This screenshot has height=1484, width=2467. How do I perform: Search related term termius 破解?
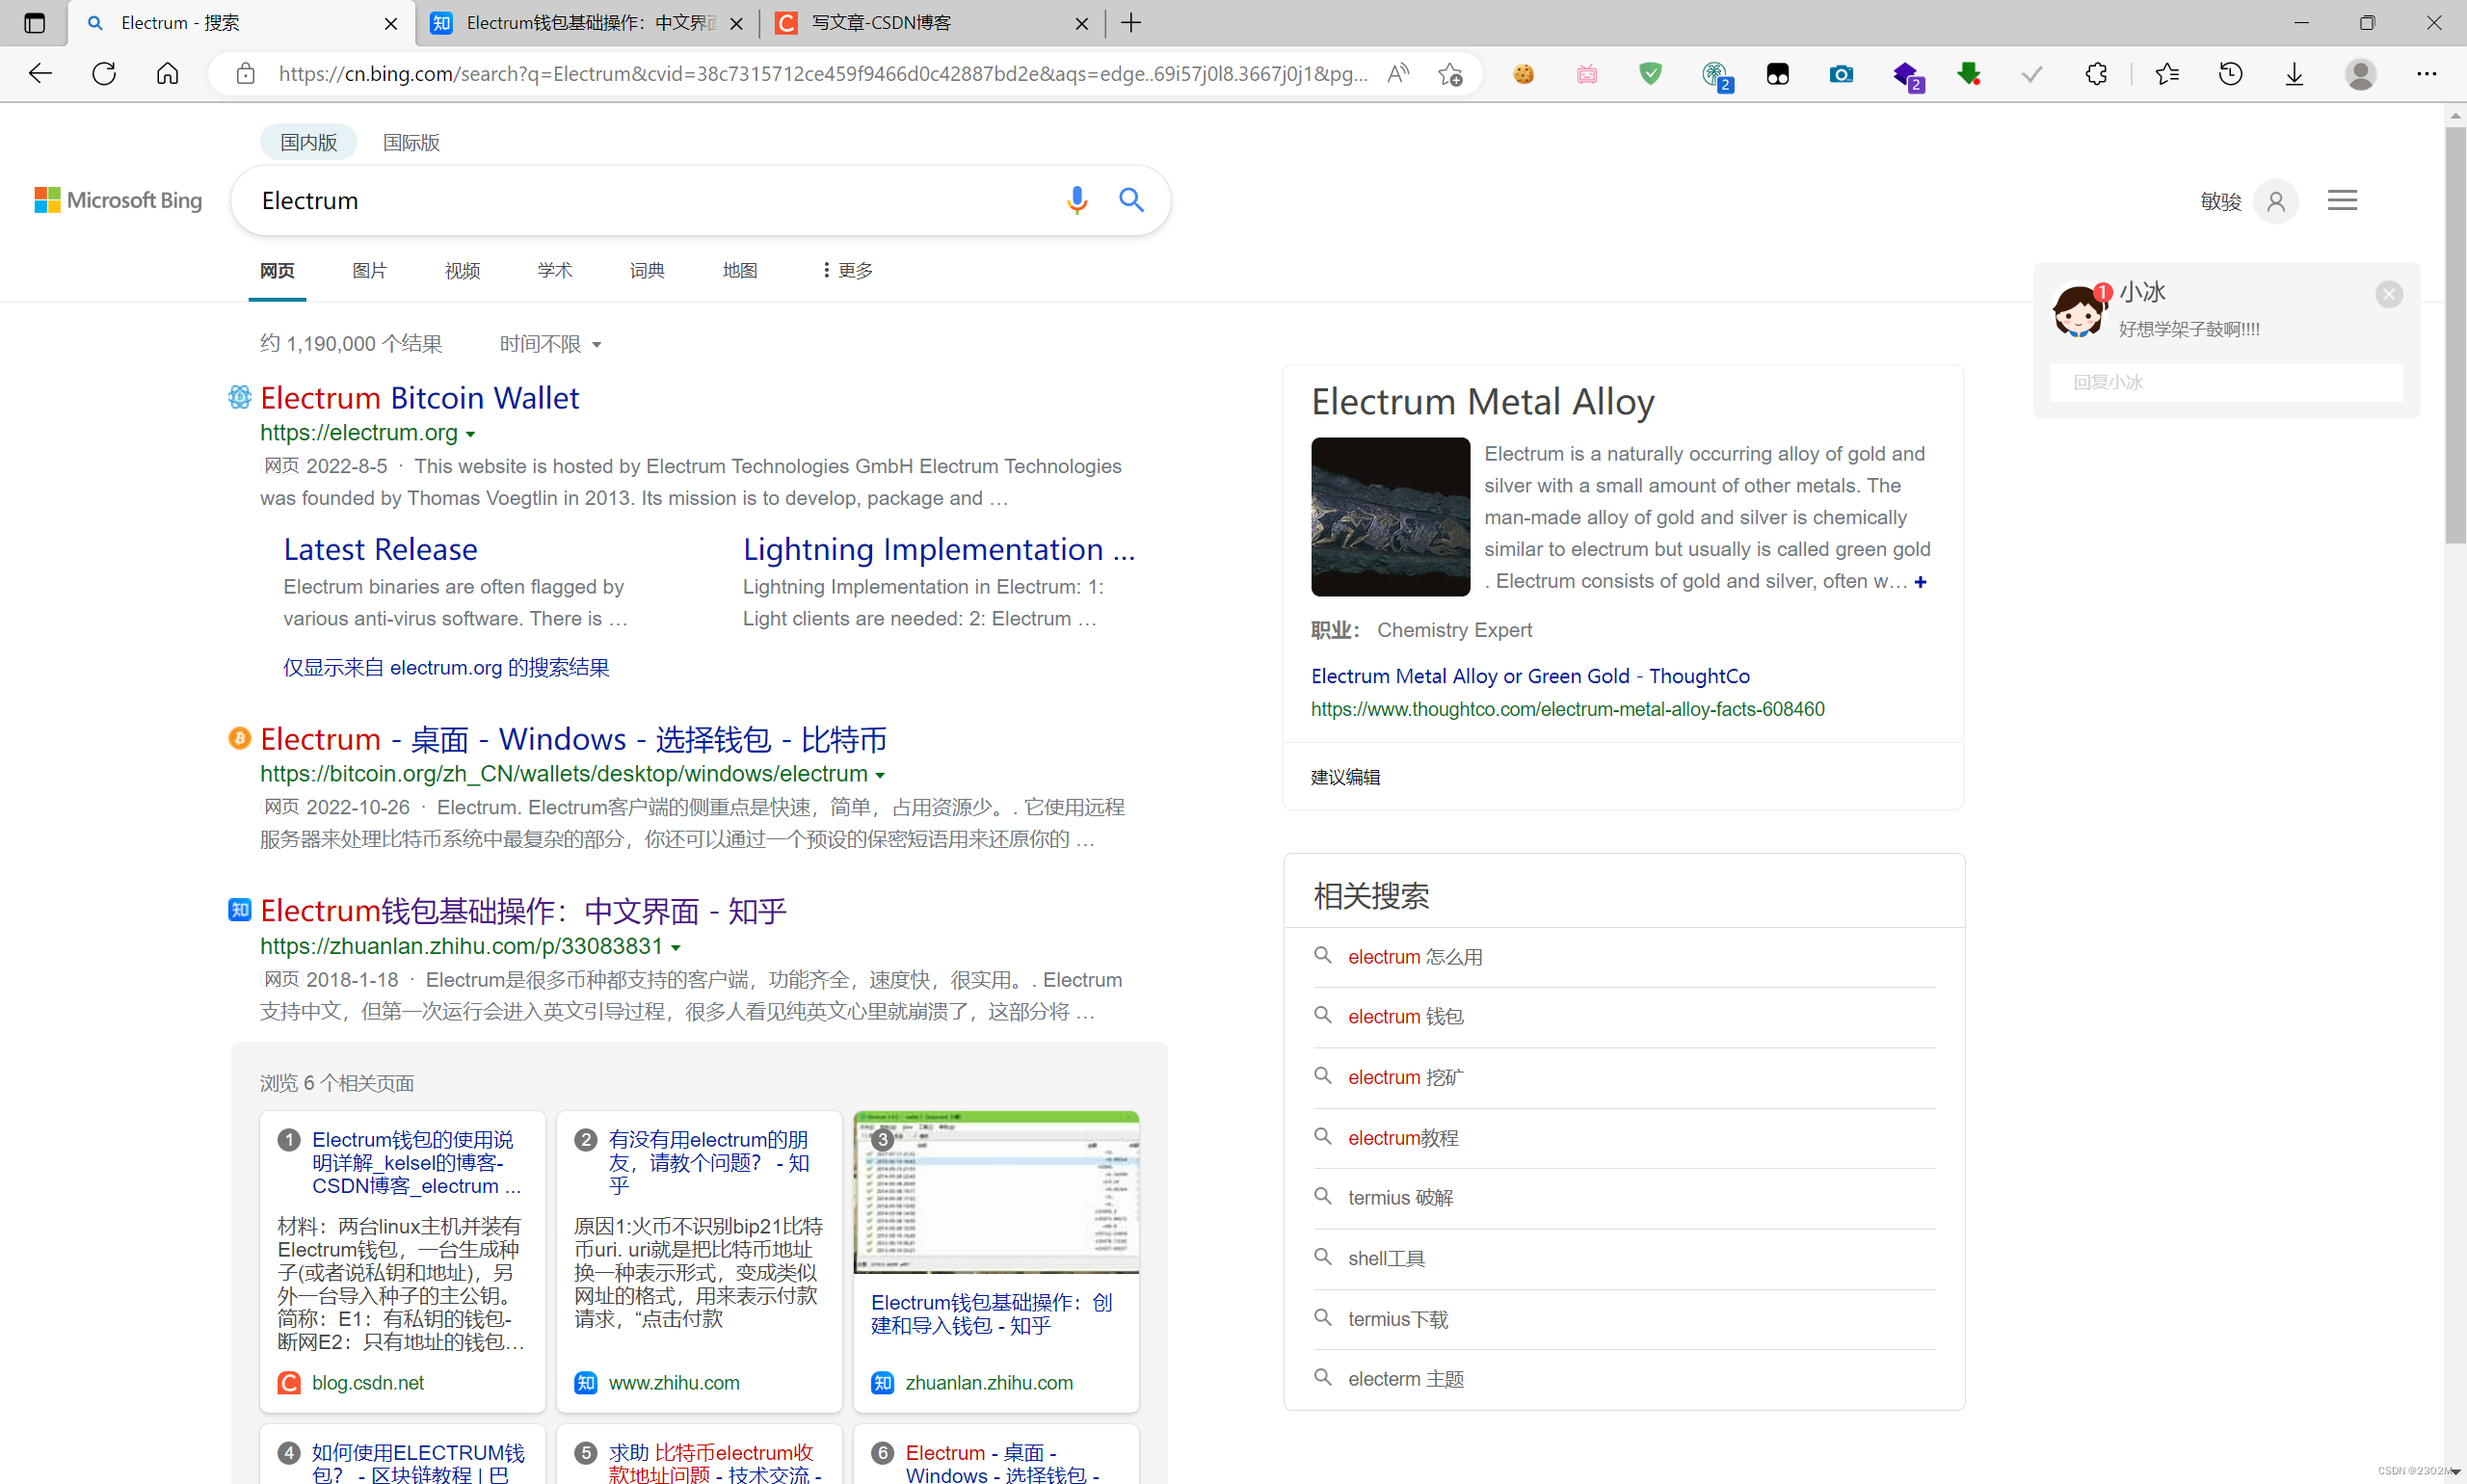(x=1400, y=1198)
